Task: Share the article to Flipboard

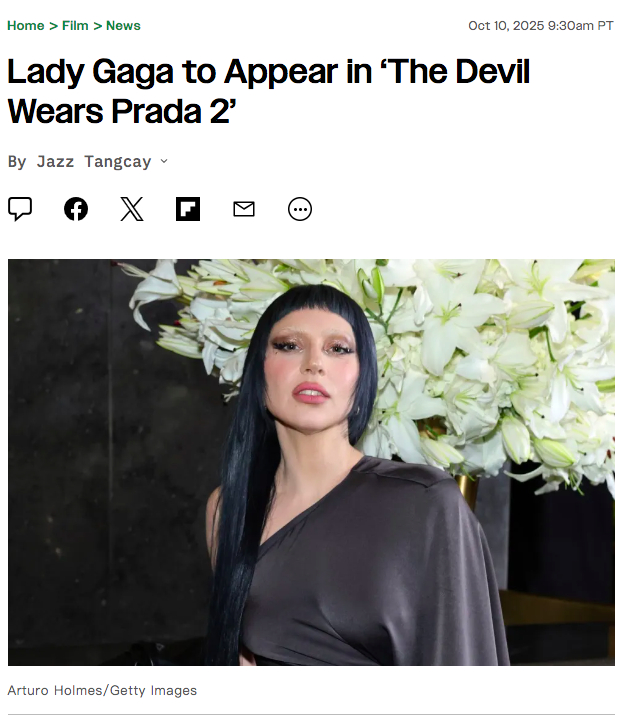Action: [x=188, y=209]
